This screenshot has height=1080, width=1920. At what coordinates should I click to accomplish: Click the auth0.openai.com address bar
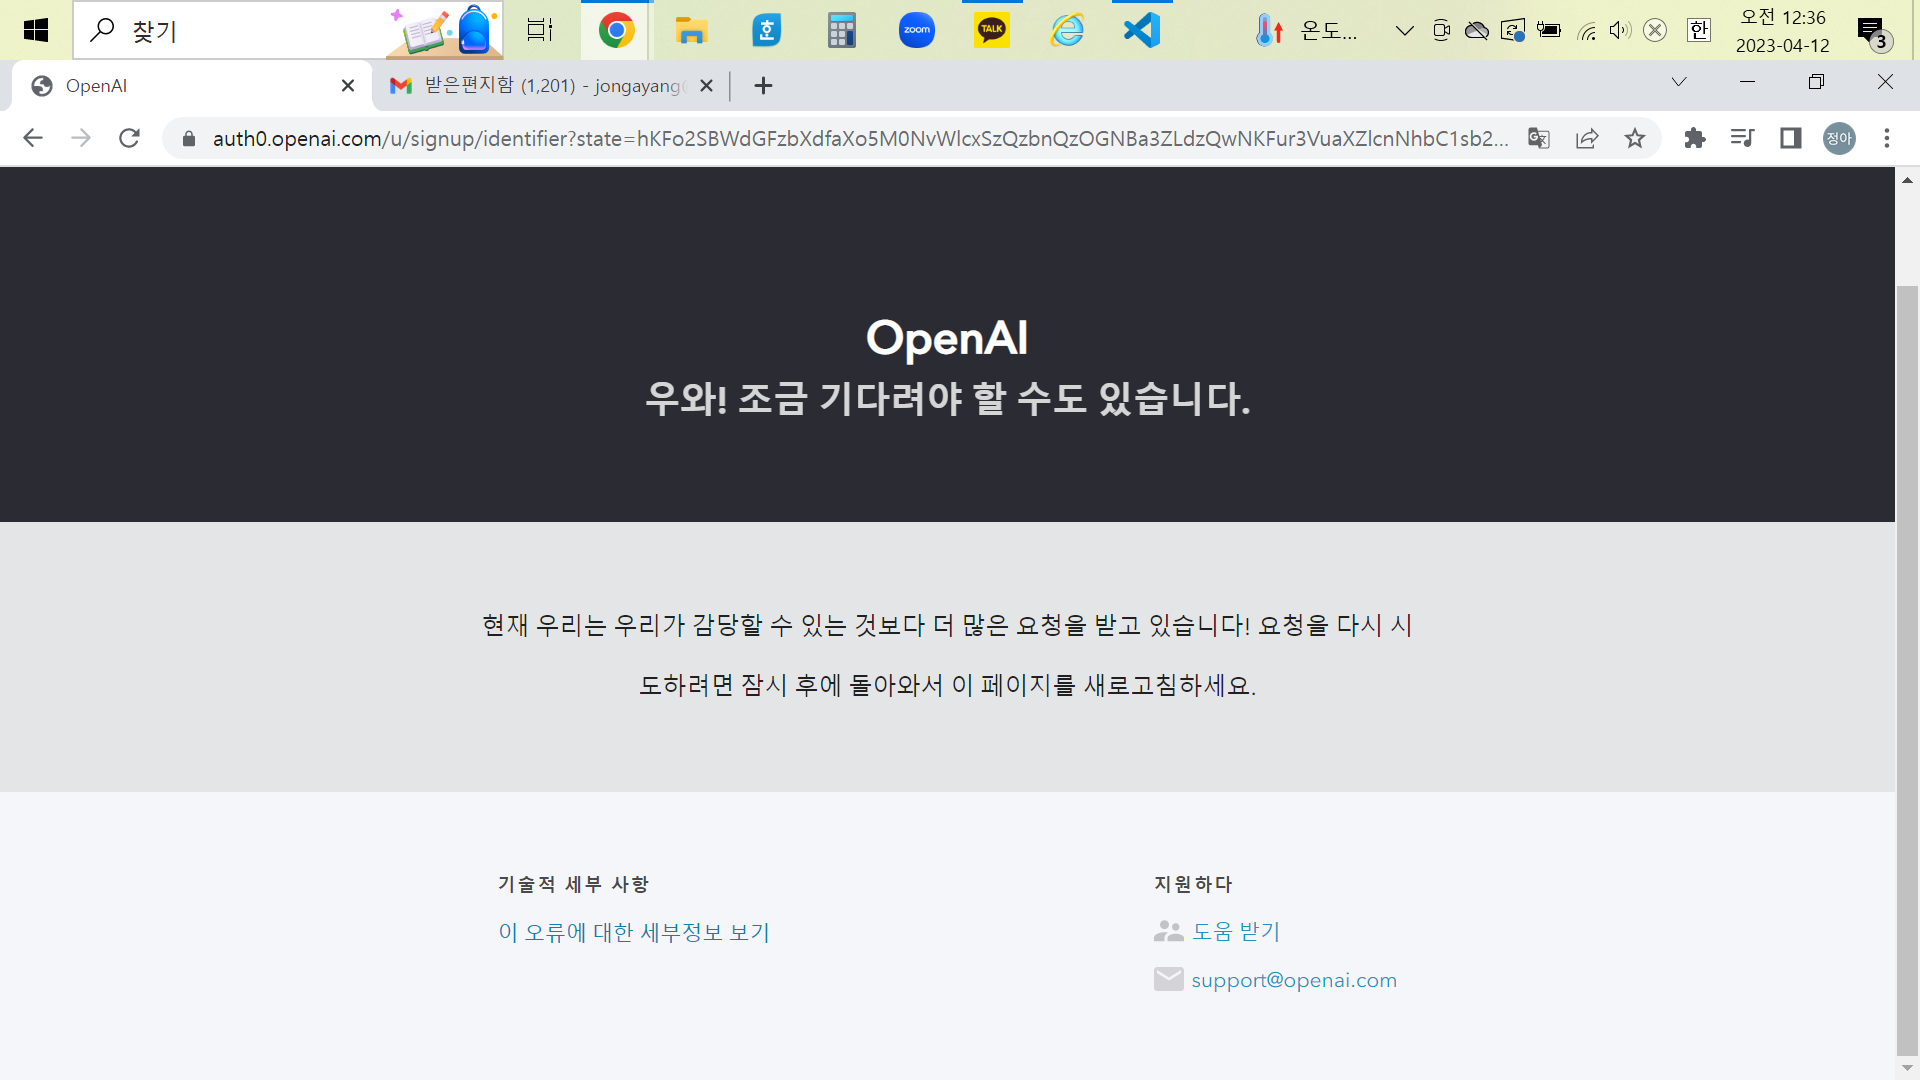pyautogui.click(x=860, y=138)
